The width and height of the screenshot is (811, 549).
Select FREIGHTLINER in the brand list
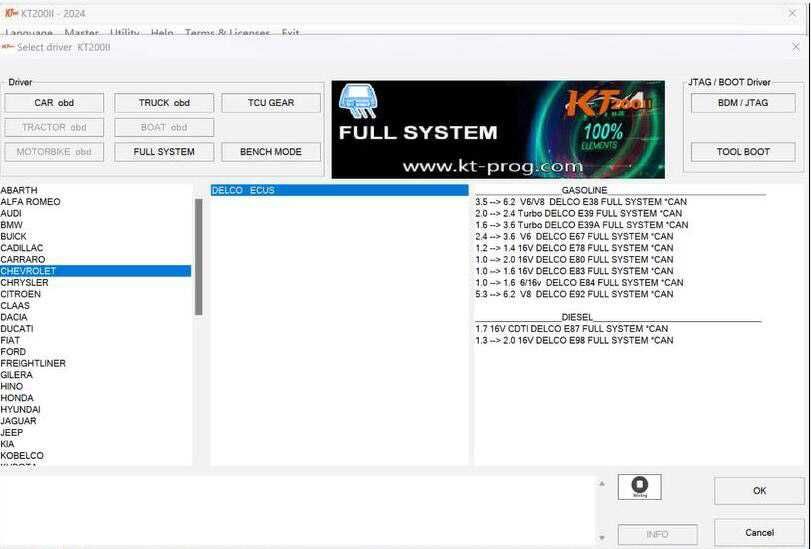tap(96, 363)
